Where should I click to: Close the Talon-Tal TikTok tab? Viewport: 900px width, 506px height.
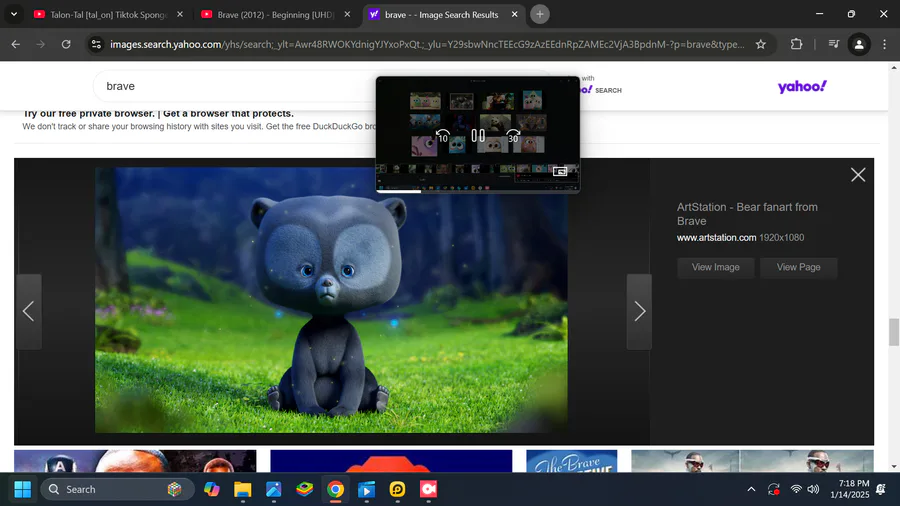click(180, 14)
